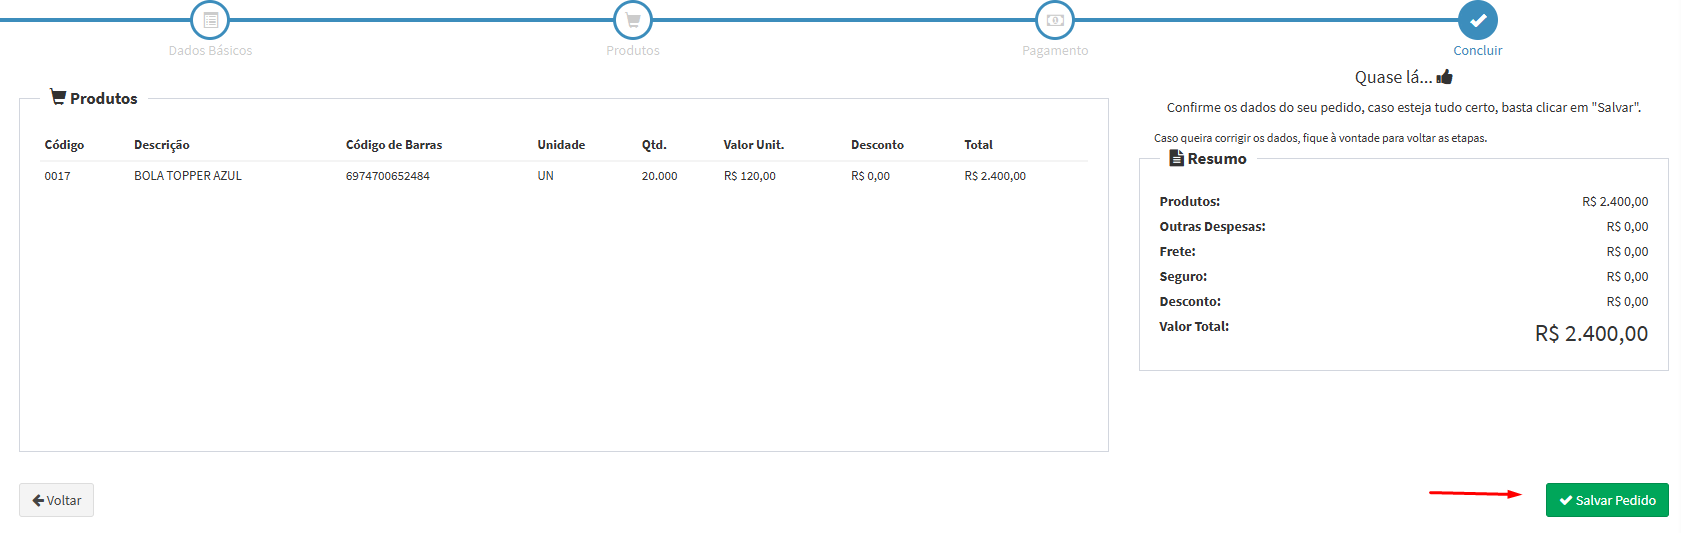The image size is (1681, 533).
Task: Click the thumbs-up icon after Quase lá
Action: tap(1444, 77)
